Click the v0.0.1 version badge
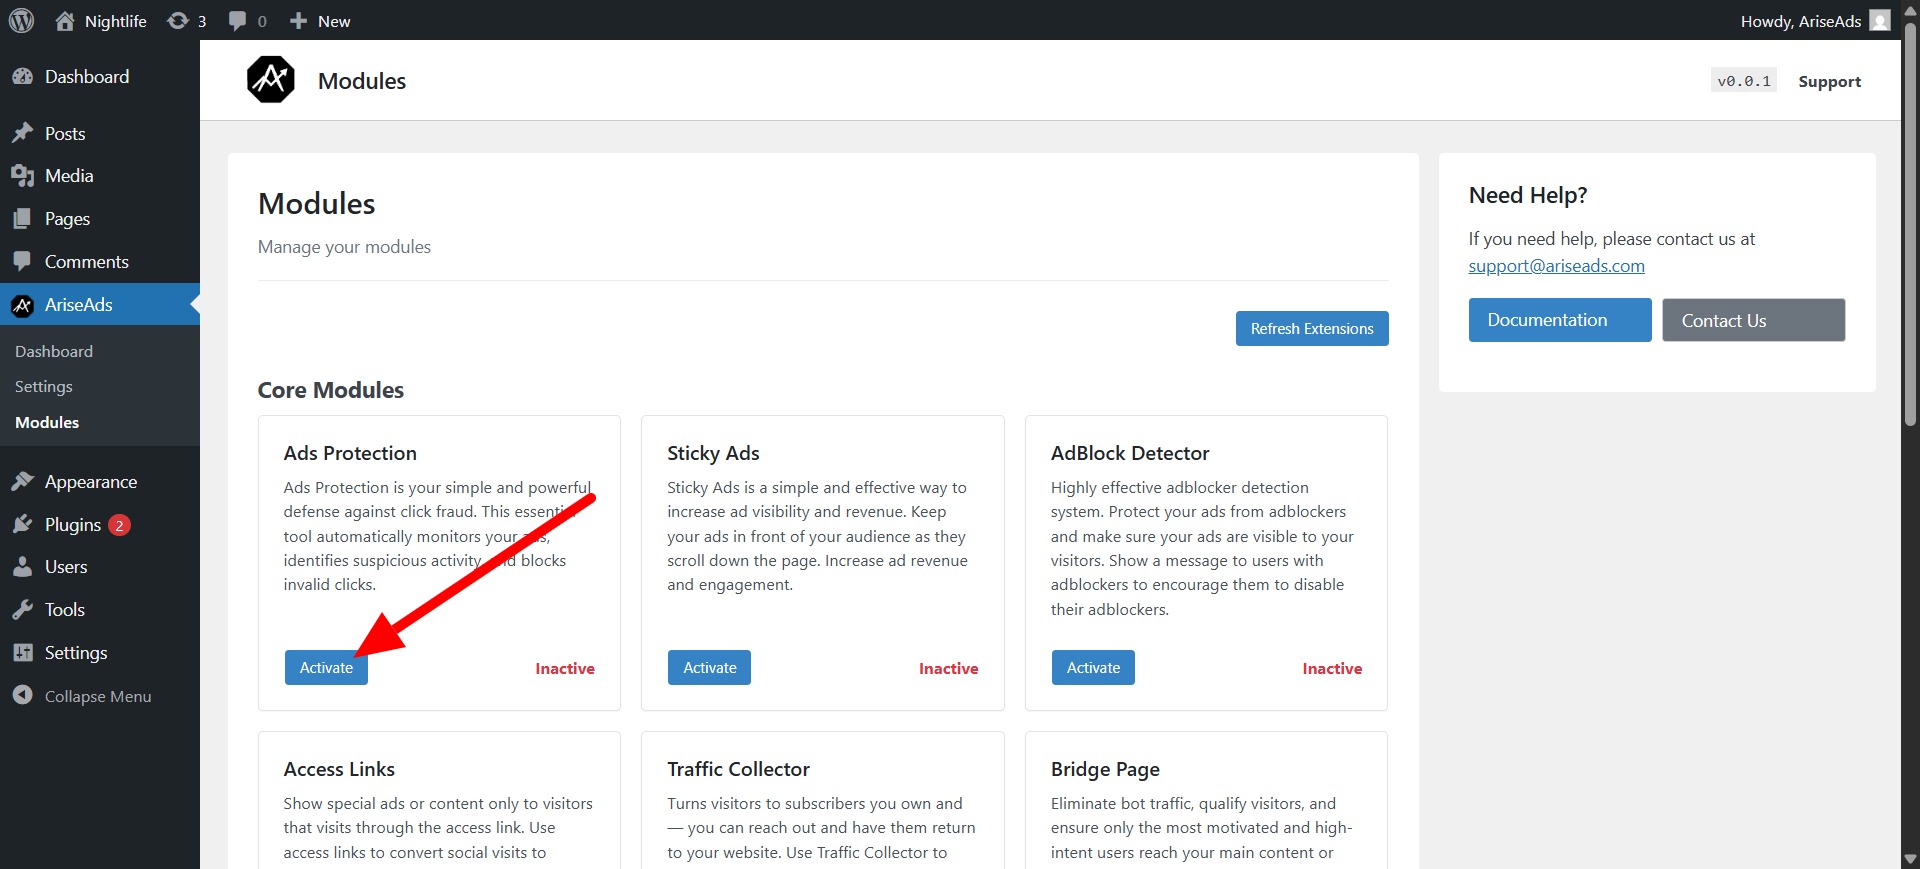 click(x=1744, y=81)
